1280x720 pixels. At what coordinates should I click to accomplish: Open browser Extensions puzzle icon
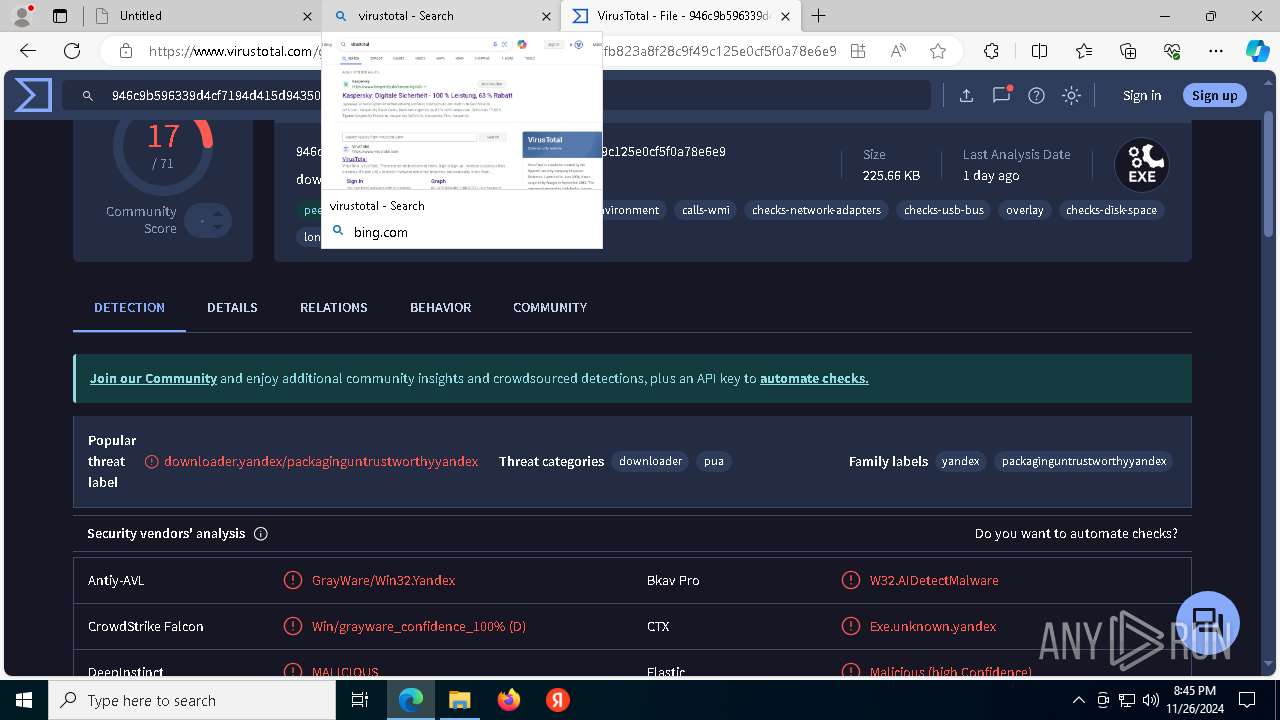point(991,51)
